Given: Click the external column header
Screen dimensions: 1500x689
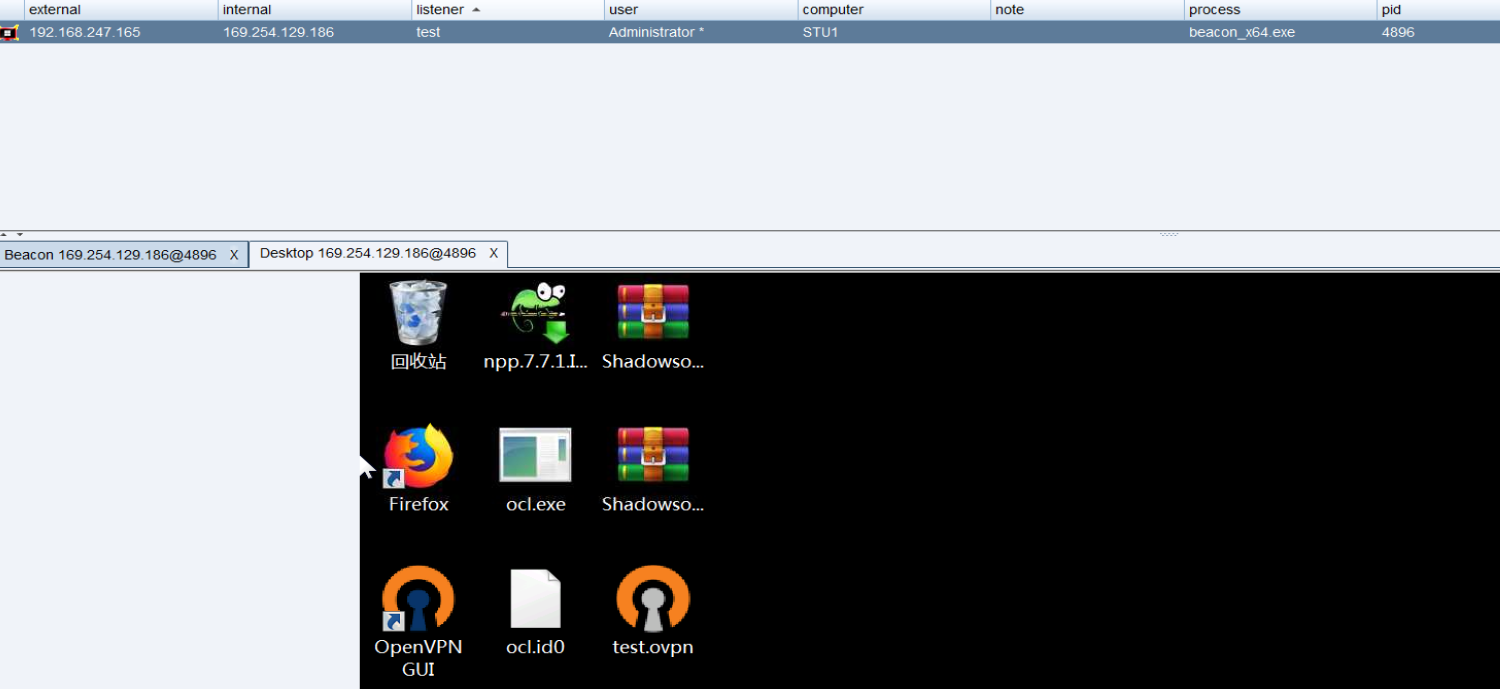Looking at the screenshot, I should (x=55, y=10).
